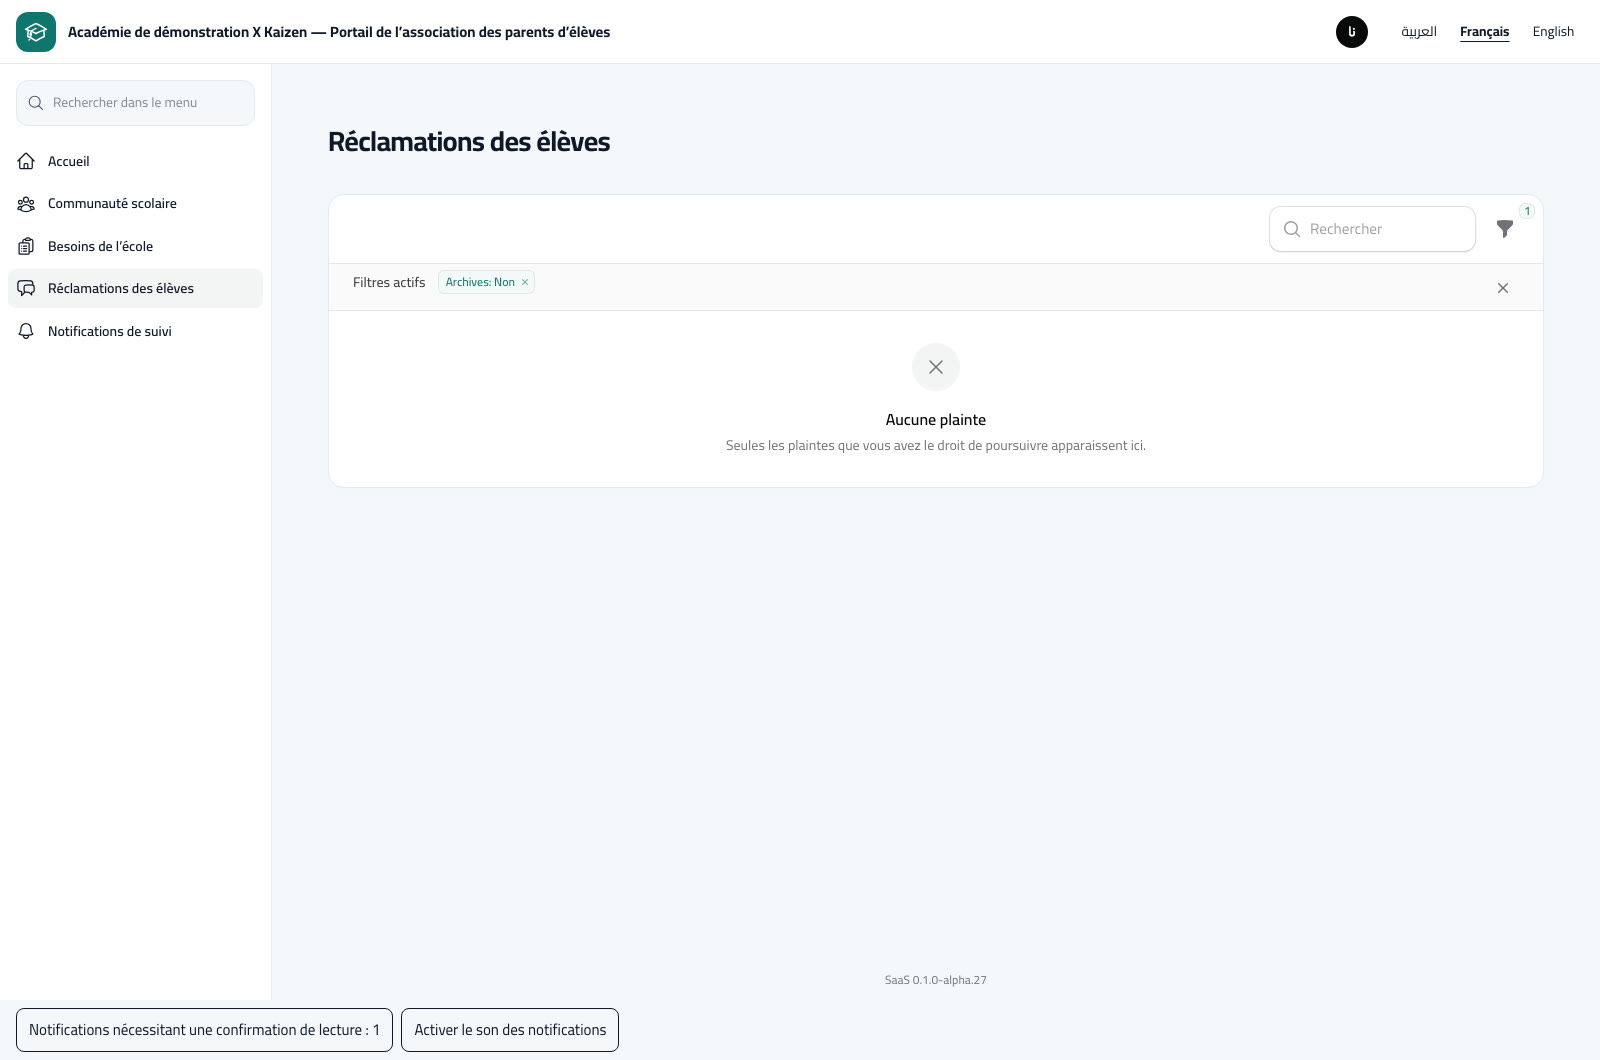Viewport: 1600px width, 1060px height.
Task: Click the empty-state X circle icon
Action: pos(936,367)
